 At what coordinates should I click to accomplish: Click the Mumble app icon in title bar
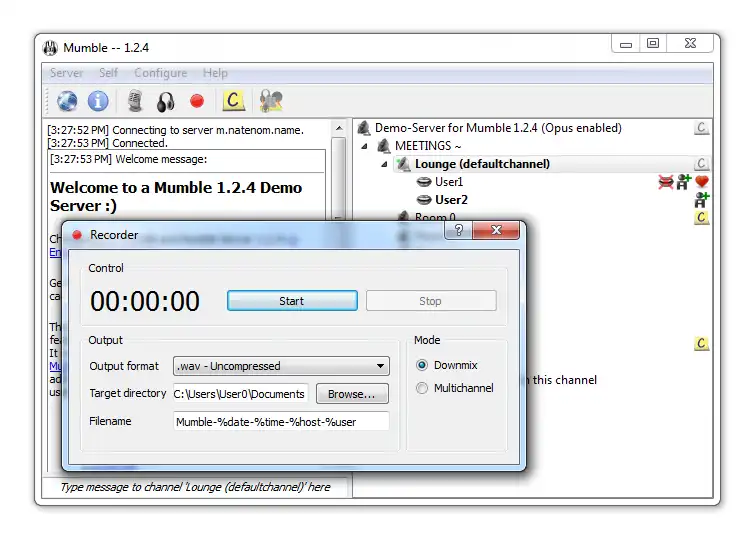point(50,48)
